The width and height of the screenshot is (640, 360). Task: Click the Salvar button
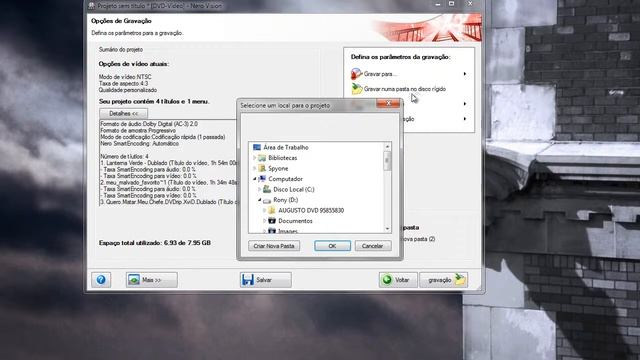click(x=266, y=280)
